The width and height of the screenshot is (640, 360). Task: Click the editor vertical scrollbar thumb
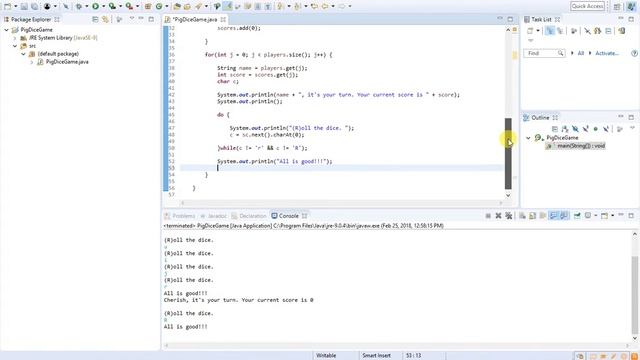coord(508,153)
